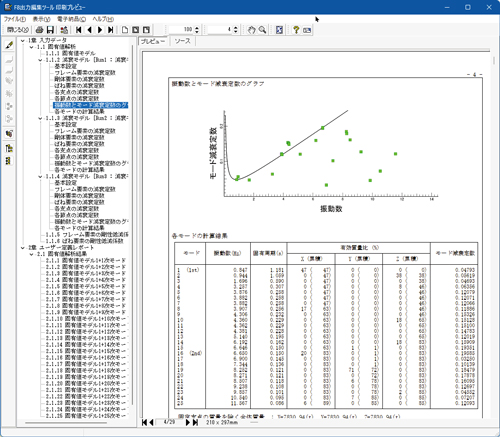Viewport: 500px width, 437px height.
Task: Open the 電子納品 menu
Action: point(71,19)
